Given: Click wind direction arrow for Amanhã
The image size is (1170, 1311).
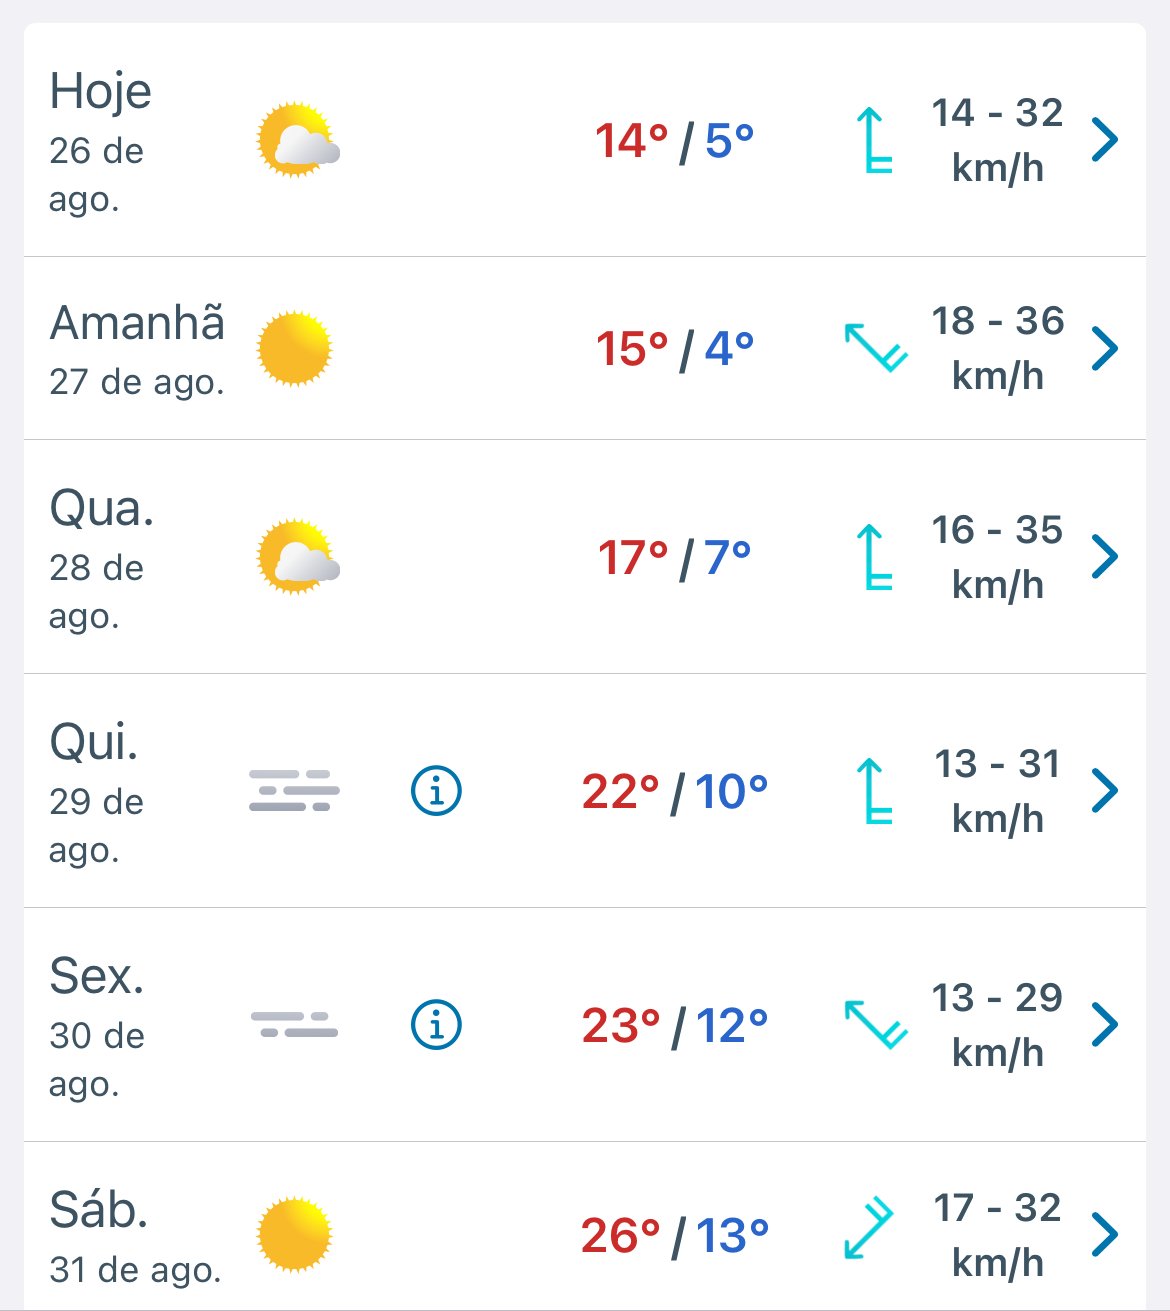Looking at the screenshot, I should [876, 347].
